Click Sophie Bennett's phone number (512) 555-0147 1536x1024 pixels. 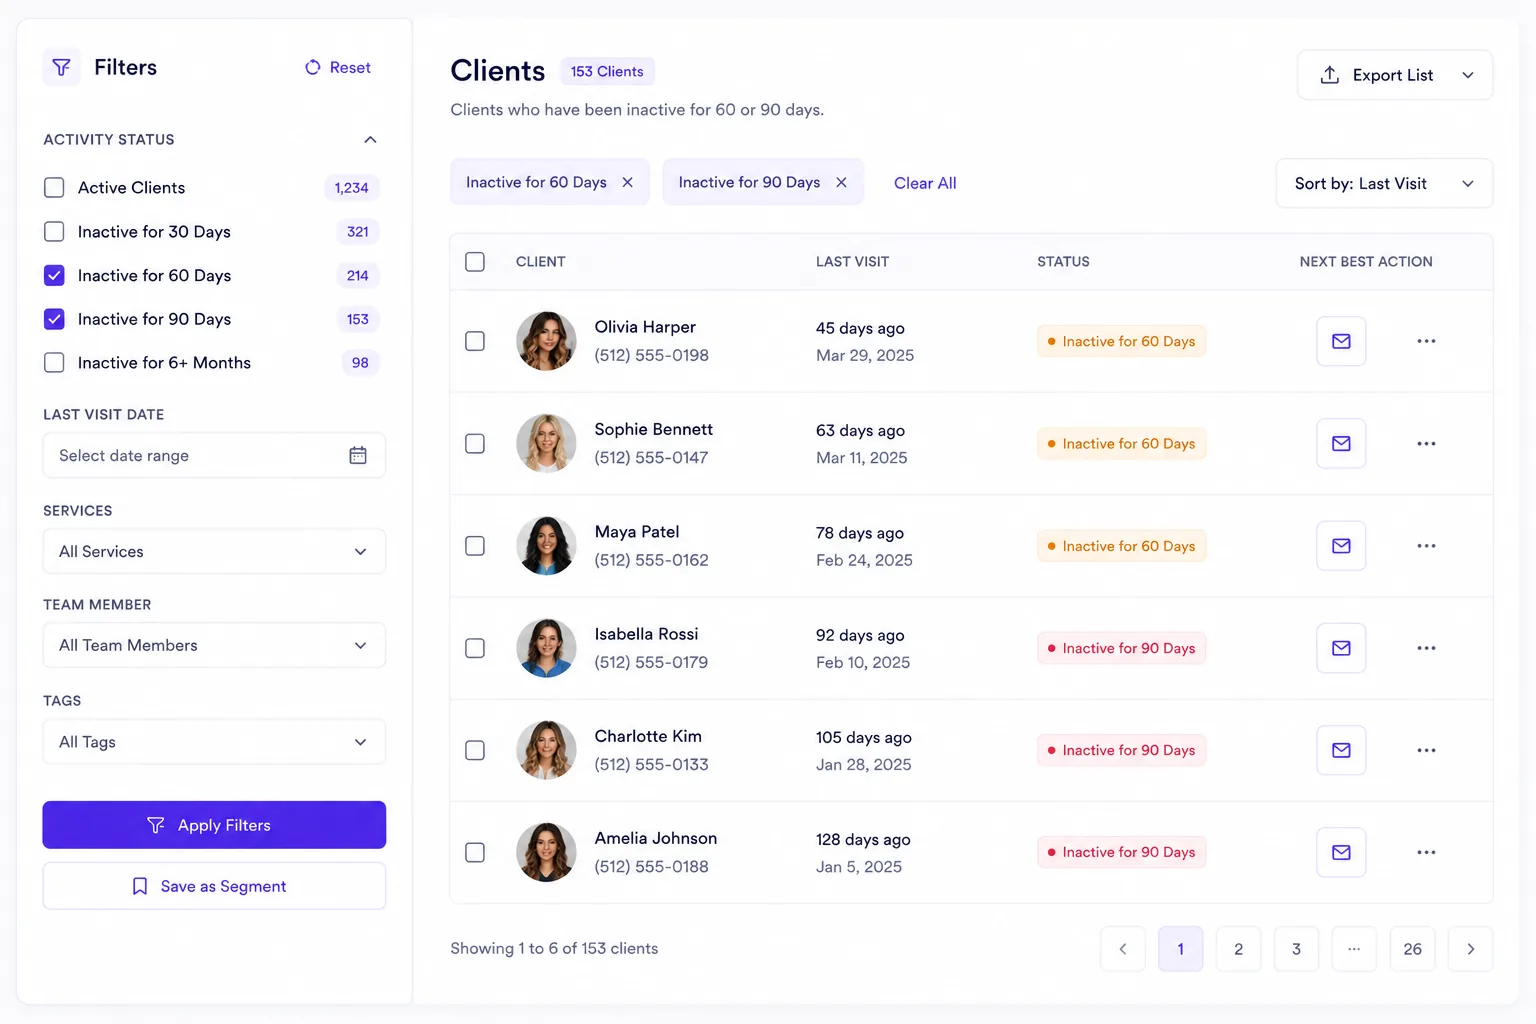point(651,457)
